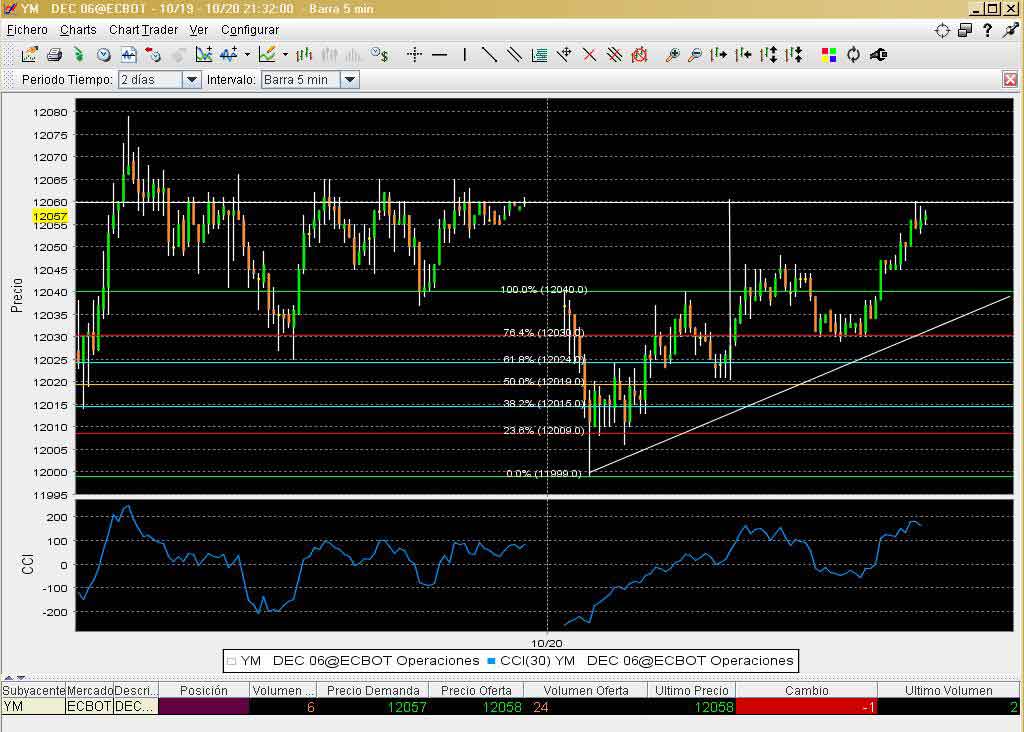Select the vertical line drawing tool
Screen dimensions: 1024x732
pyautogui.click(x=464, y=55)
